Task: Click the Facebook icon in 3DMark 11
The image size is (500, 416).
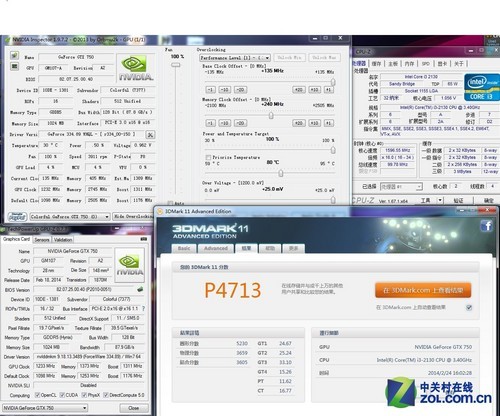Action: [486, 226]
